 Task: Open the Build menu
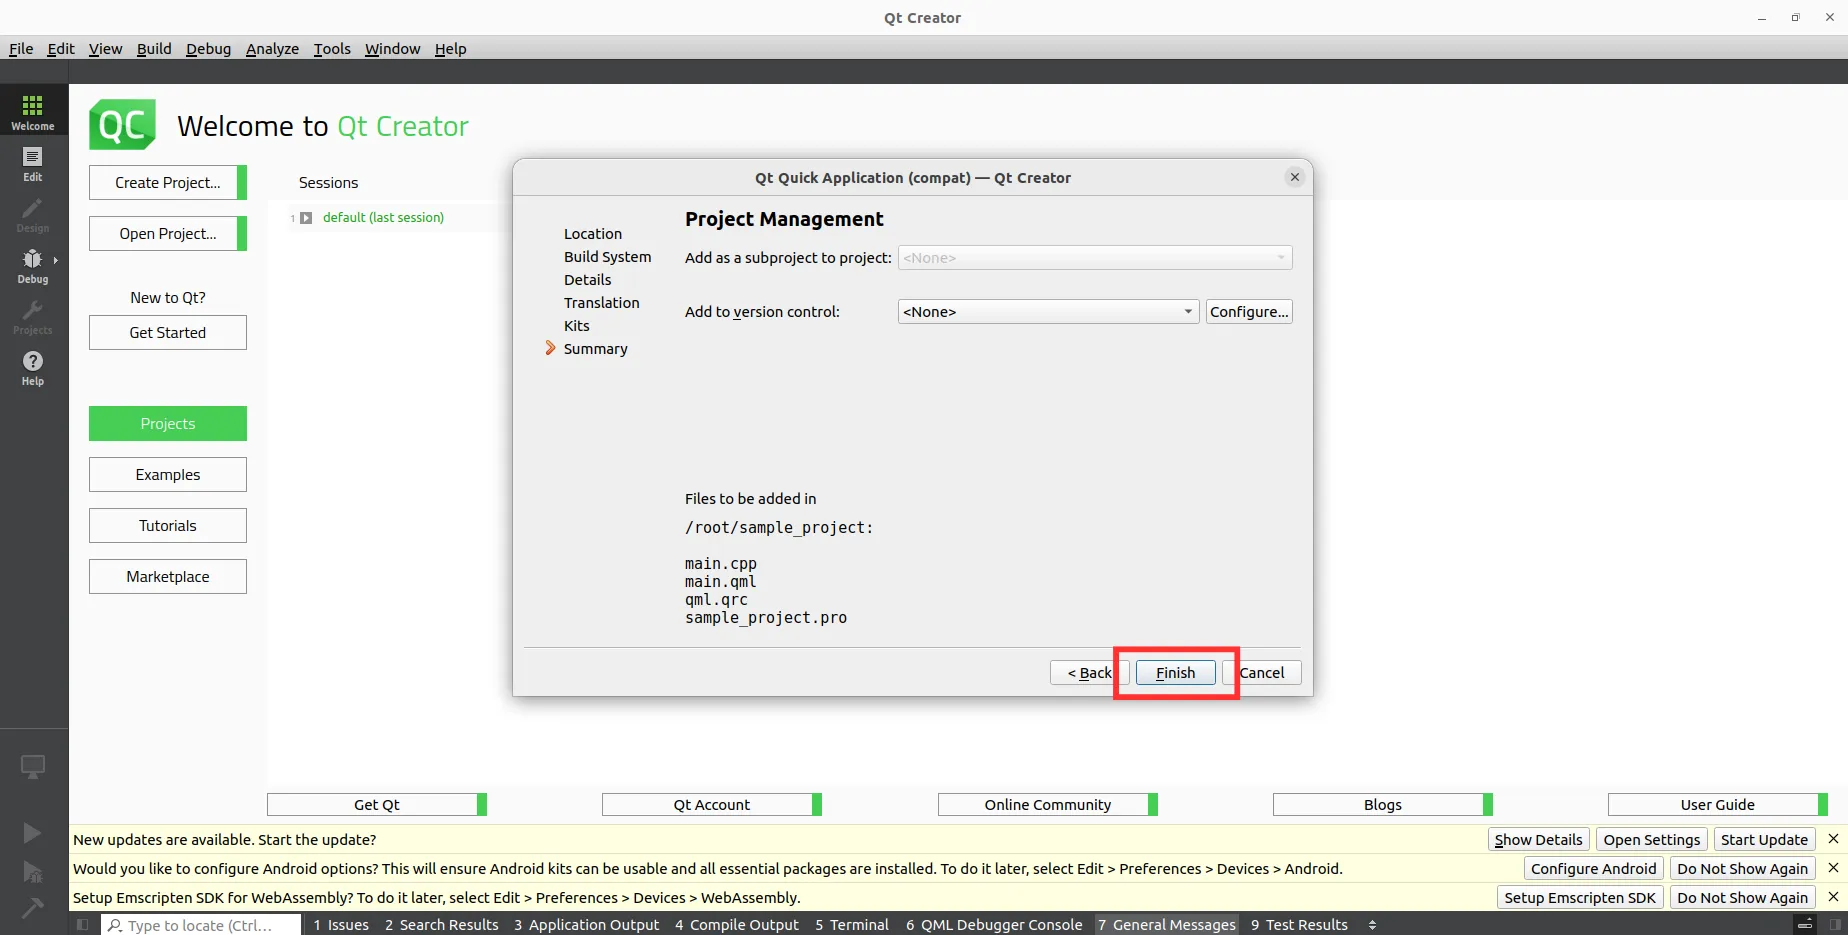154,49
